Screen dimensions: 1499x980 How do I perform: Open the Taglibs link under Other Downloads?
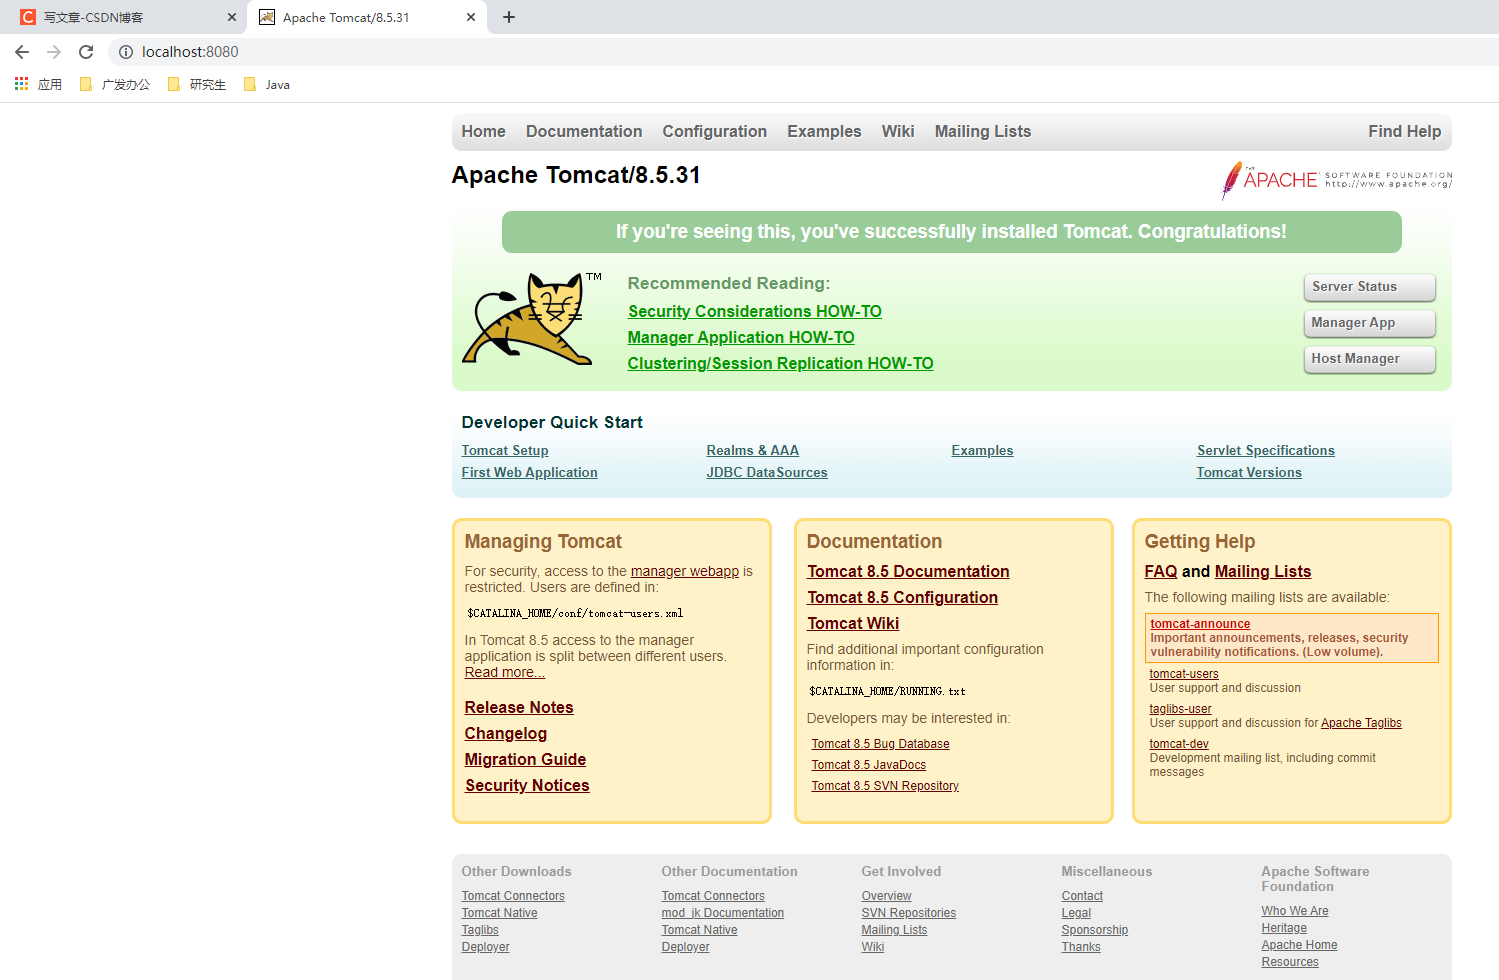tap(480, 930)
